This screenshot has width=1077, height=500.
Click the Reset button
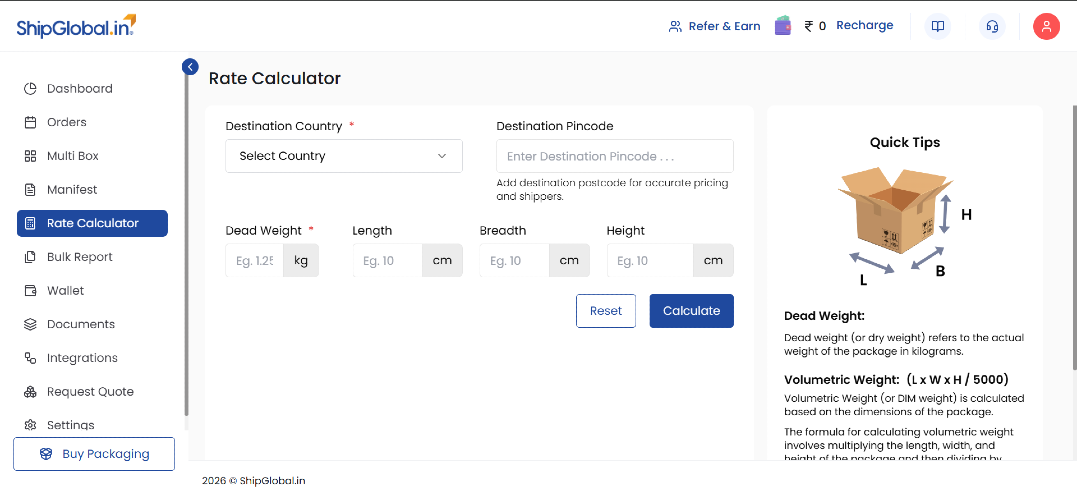point(605,311)
